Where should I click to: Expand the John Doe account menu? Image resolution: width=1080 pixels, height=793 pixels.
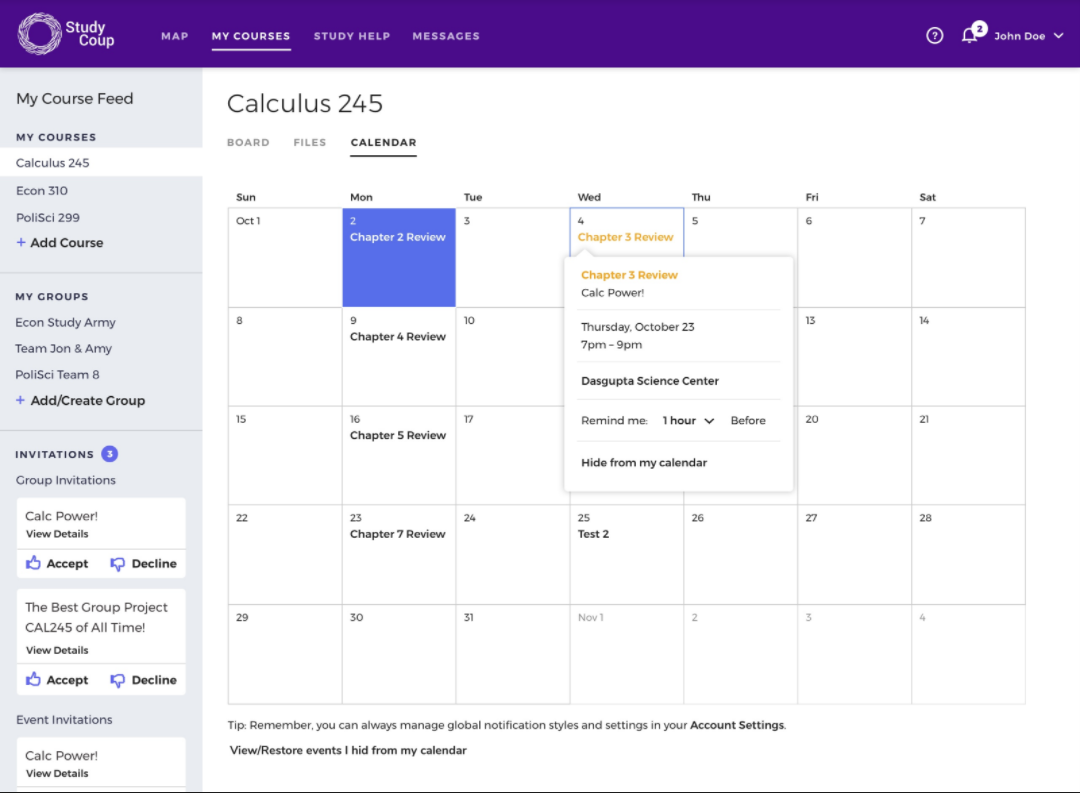point(1028,36)
